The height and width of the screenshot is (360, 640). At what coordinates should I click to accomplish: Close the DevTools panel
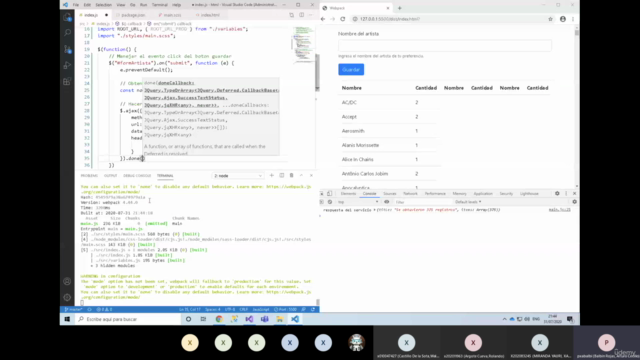pos(574,193)
